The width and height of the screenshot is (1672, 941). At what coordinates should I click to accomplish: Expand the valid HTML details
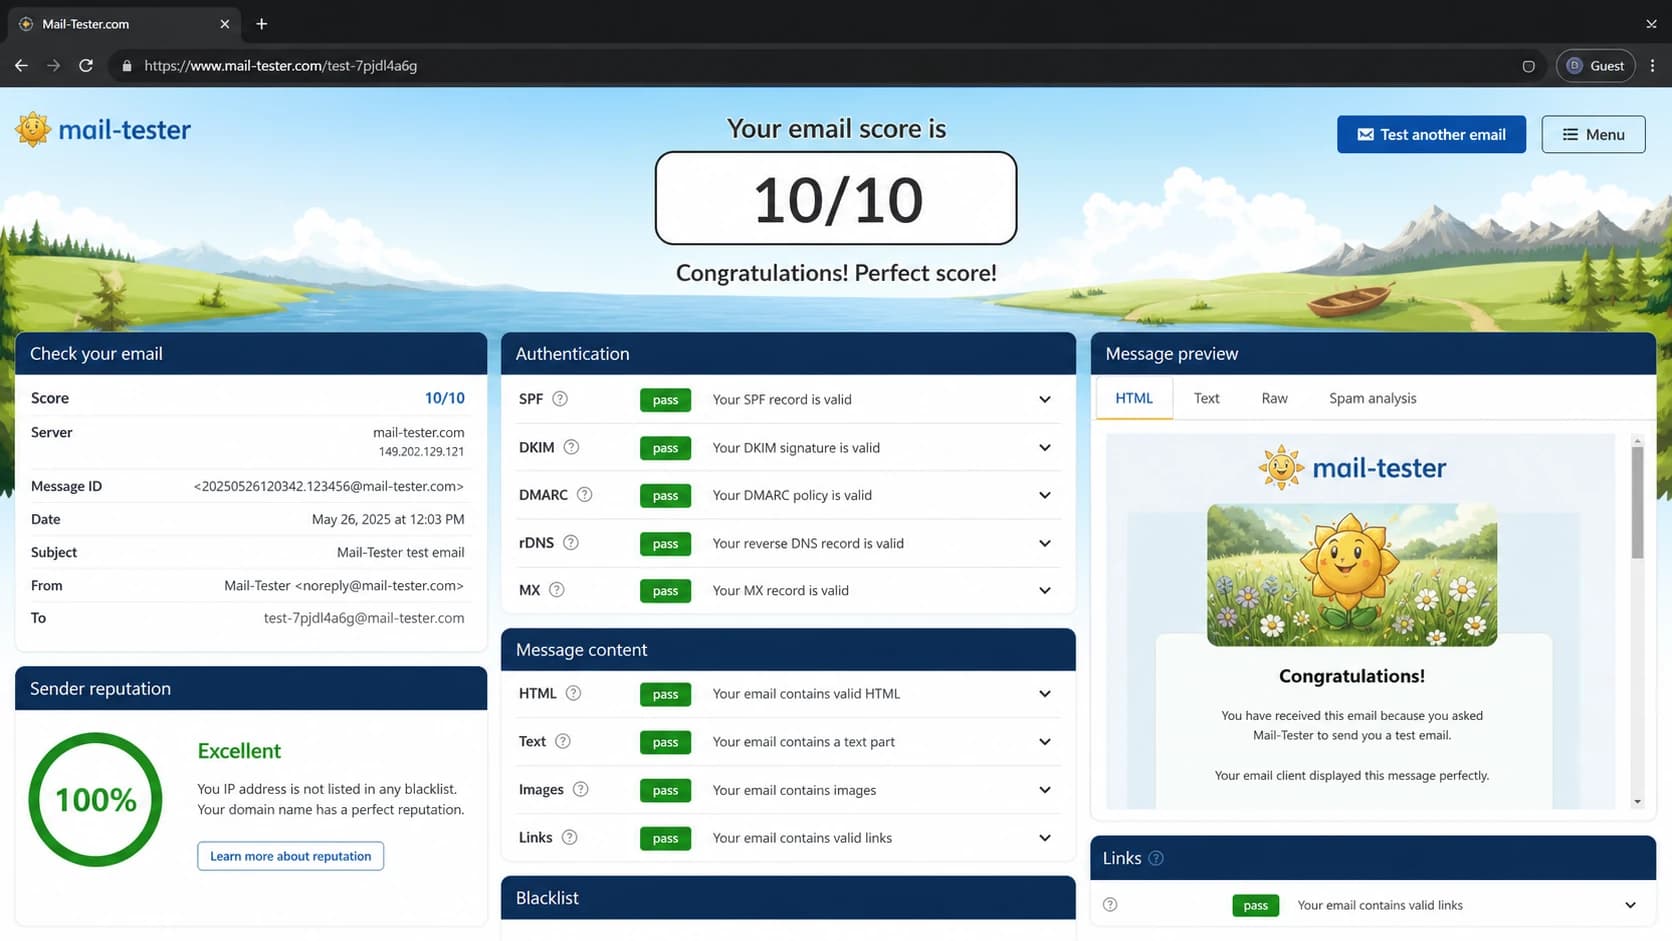click(x=1045, y=693)
